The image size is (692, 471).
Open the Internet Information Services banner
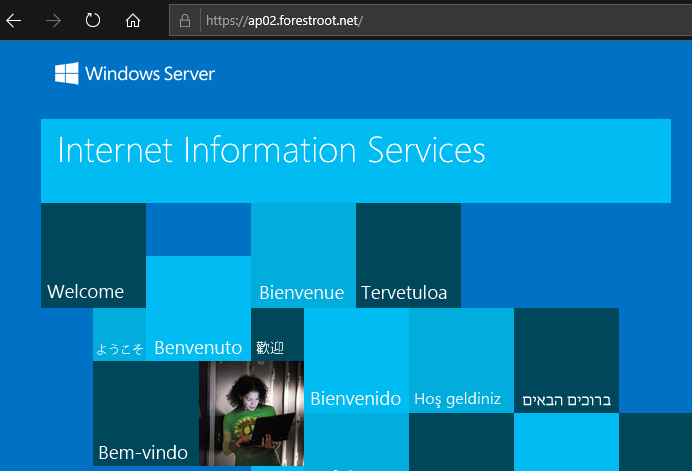pos(356,161)
